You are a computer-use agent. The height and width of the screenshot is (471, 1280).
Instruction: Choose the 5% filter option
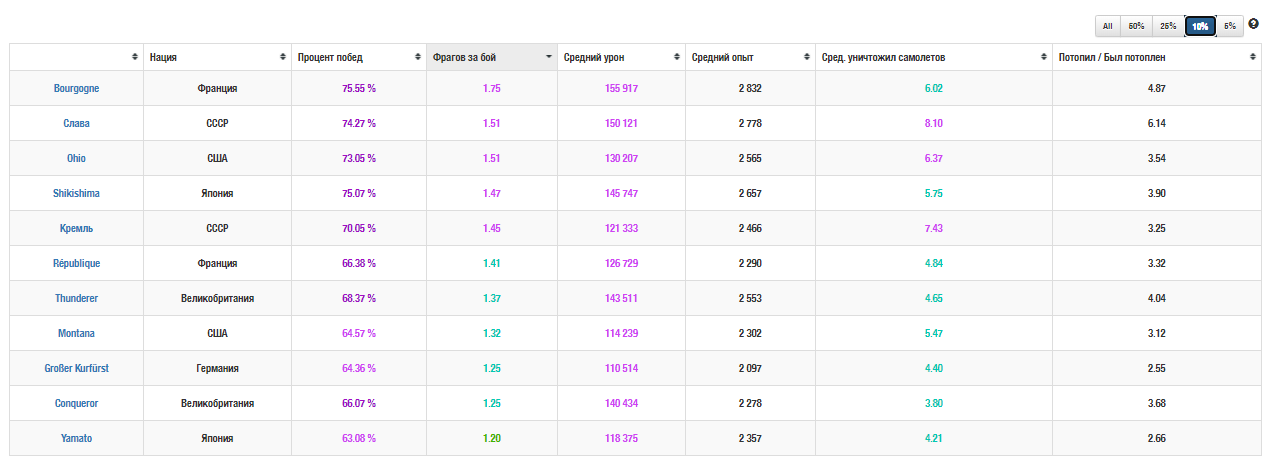coord(1230,26)
